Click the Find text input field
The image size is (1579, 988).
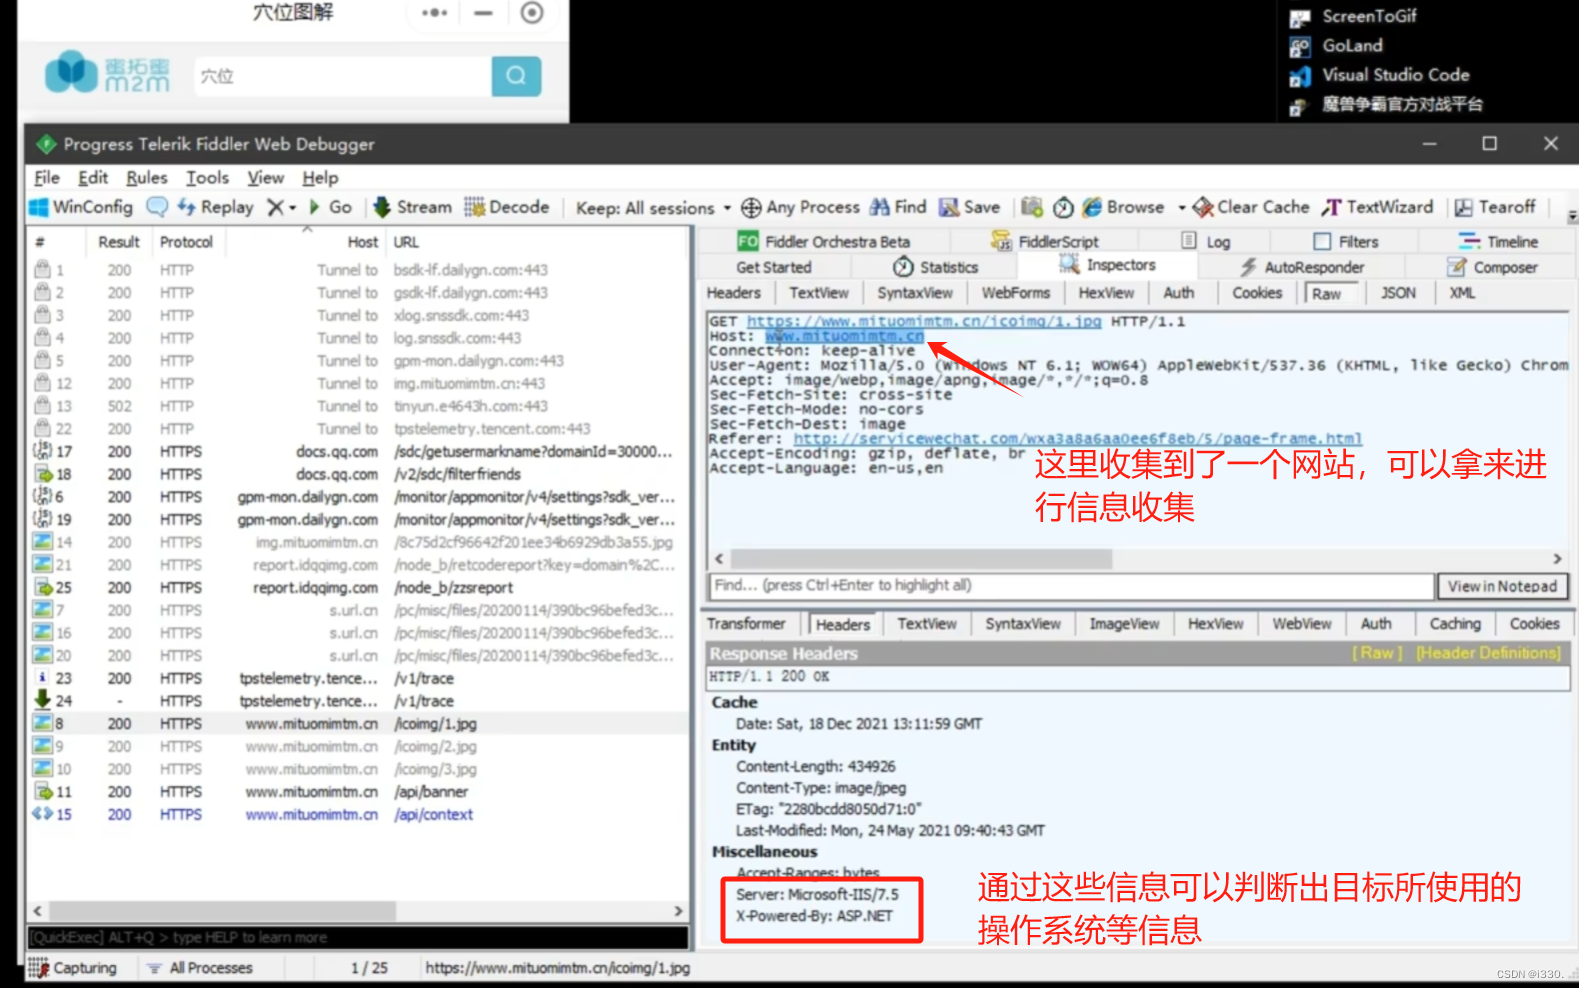click(x=1072, y=586)
